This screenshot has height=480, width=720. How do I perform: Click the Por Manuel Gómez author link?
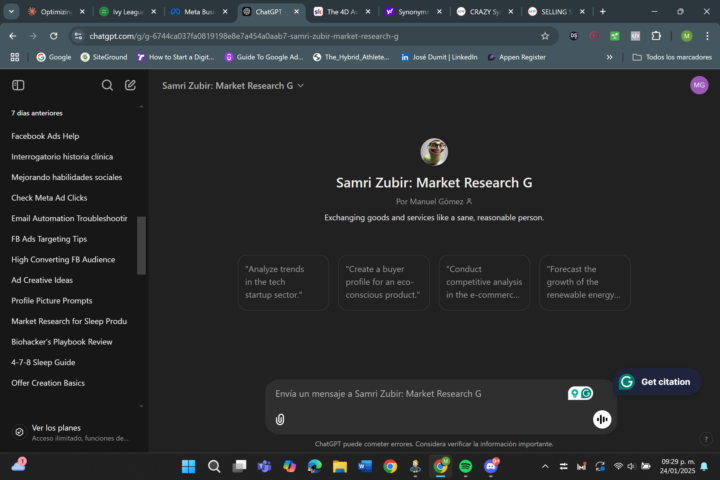coord(434,201)
